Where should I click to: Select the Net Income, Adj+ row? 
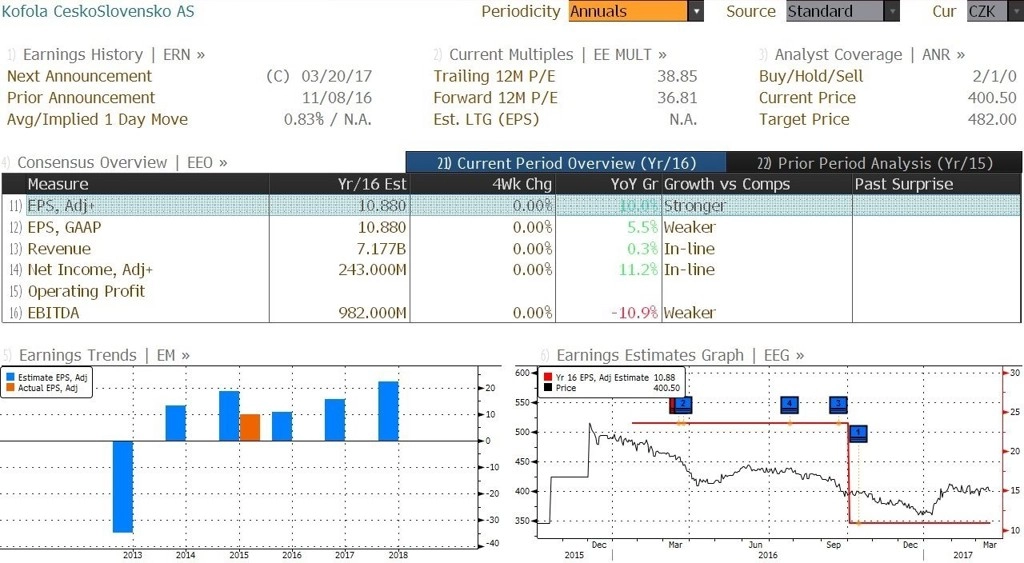[511, 270]
